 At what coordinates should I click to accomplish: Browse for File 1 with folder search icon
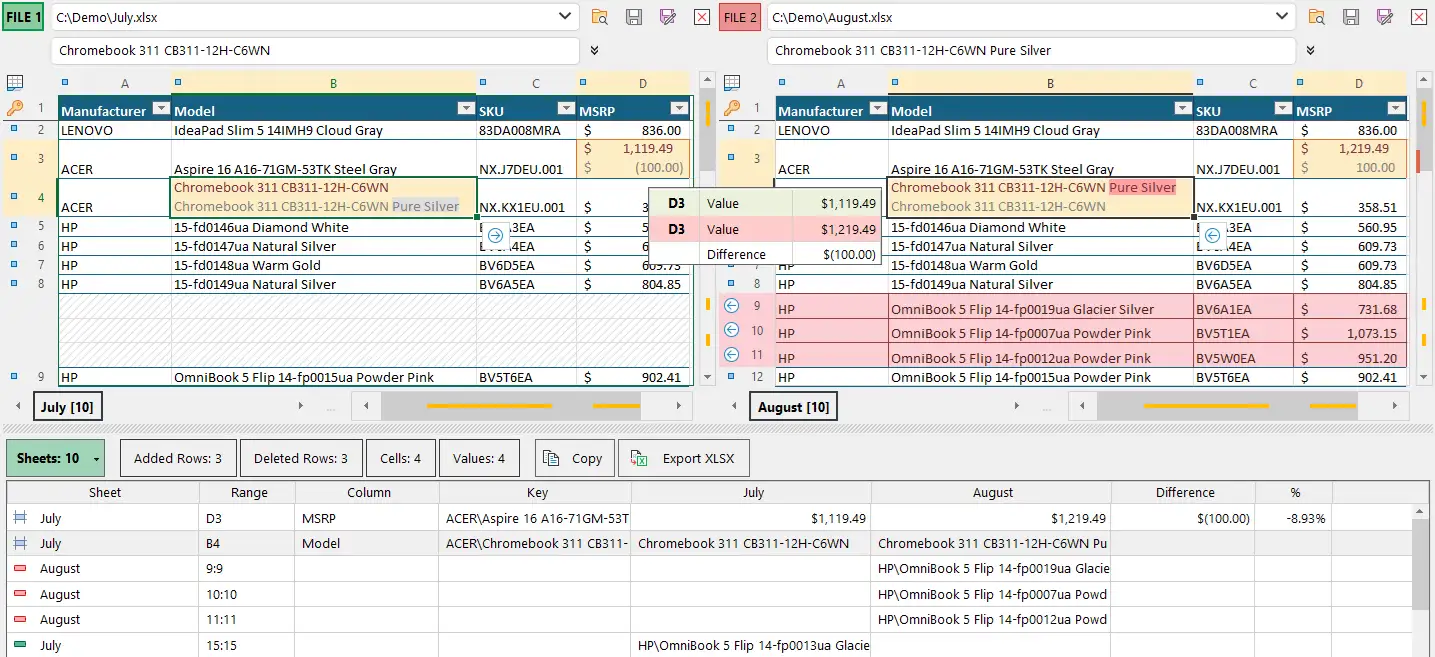(x=600, y=17)
